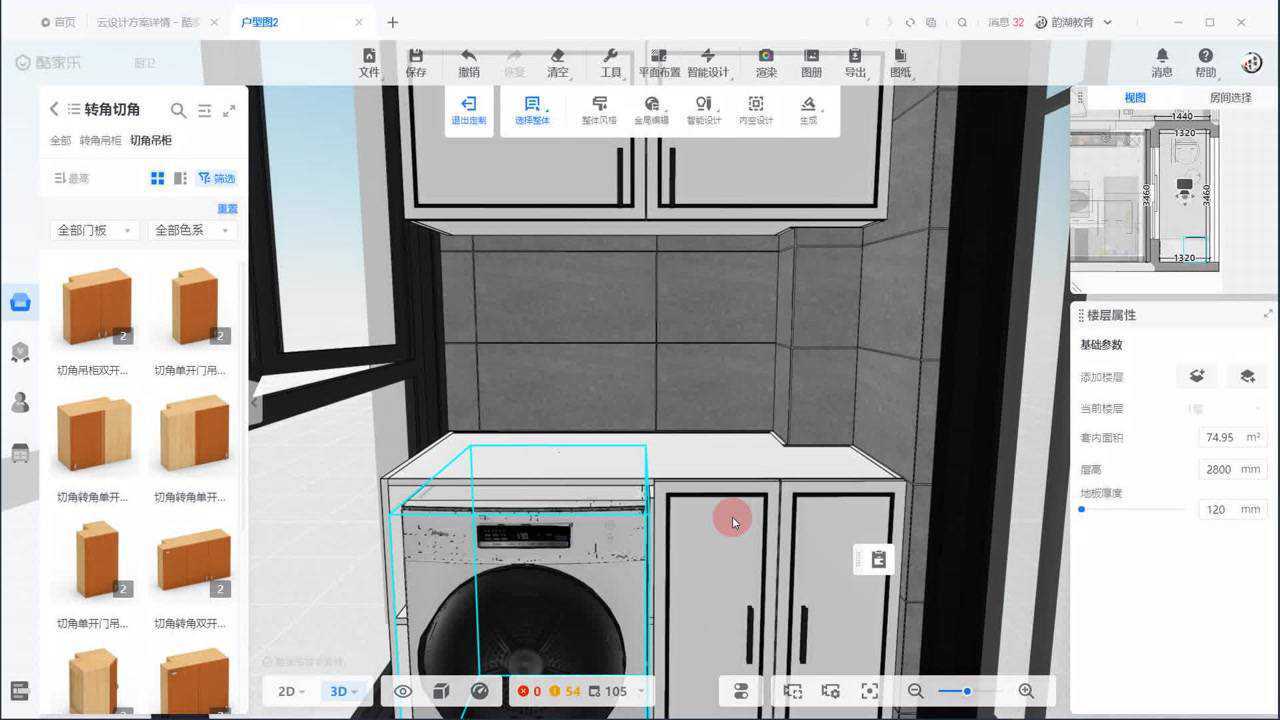Adjust the 地板厚度 floor thickness slider
Viewport: 1280px width, 720px height.
pos(1132,509)
